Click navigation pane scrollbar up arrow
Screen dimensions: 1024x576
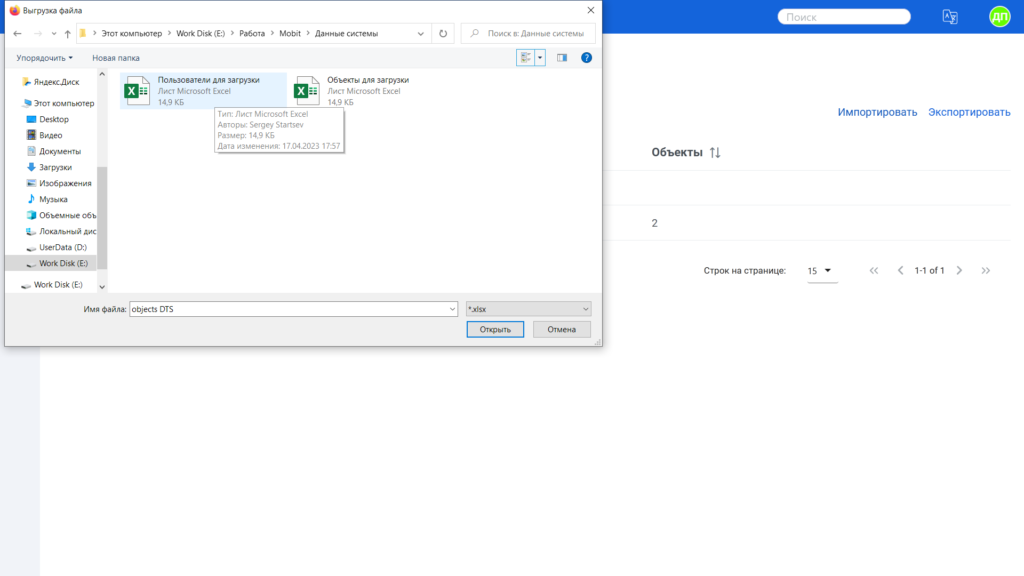[102, 74]
